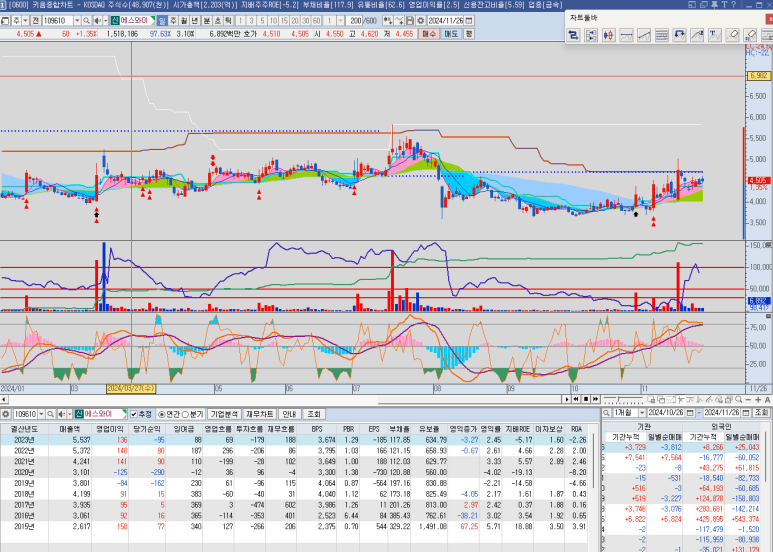Viewport: 773px width, 552px height.
Task: Switch chart to tick (틱) period
Action: pyautogui.click(x=228, y=21)
